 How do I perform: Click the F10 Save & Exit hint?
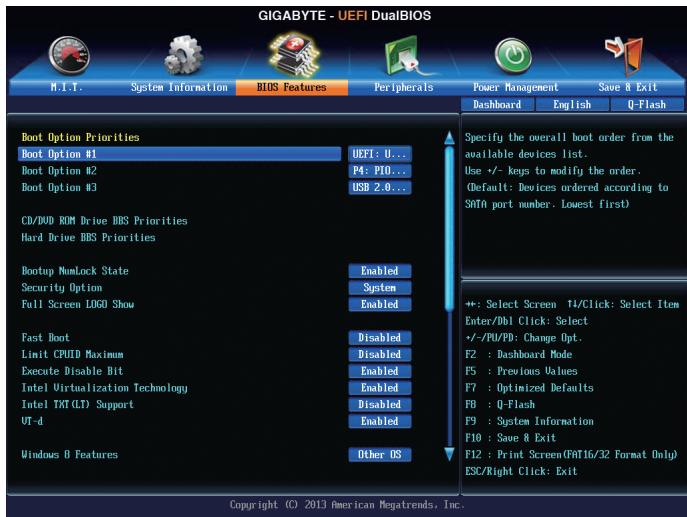pos(510,438)
